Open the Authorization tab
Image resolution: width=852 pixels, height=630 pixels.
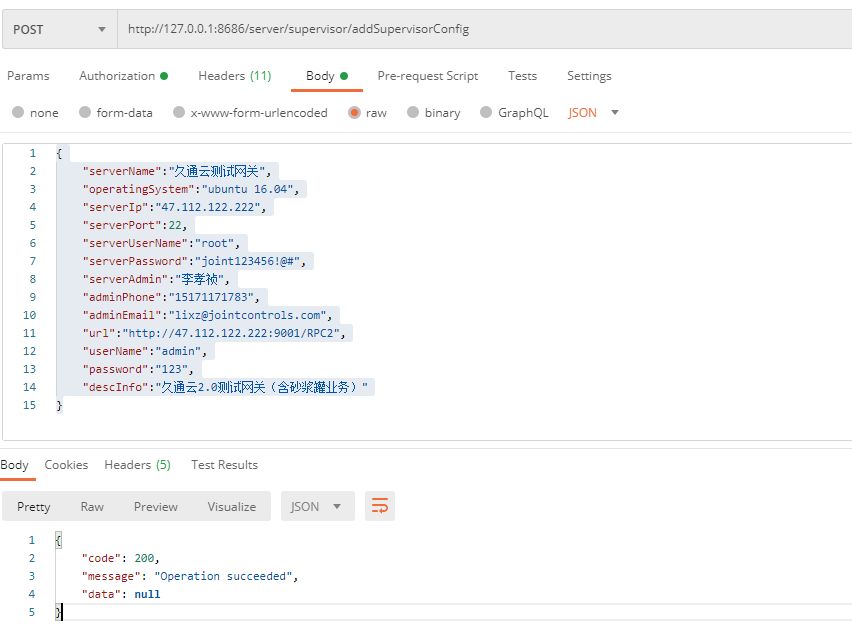[122, 76]
